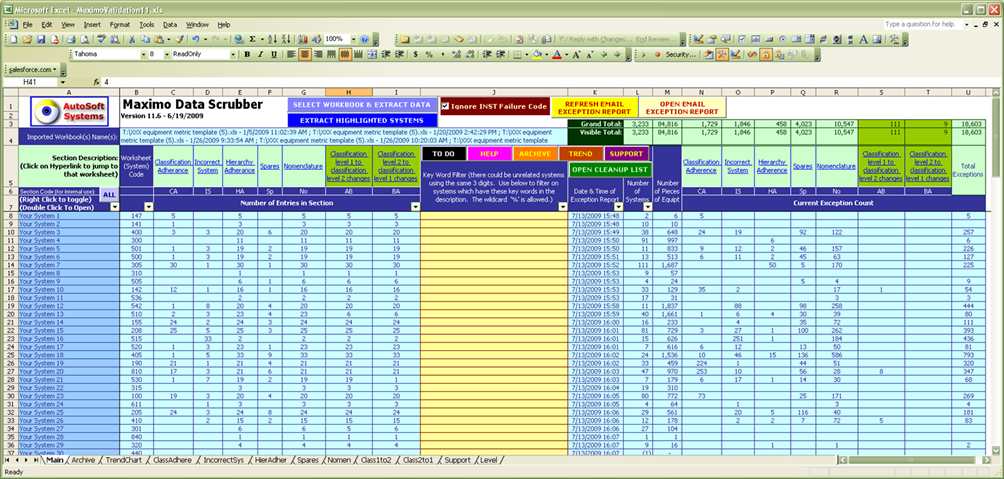1004x479 pixels.
Task: Click the Copy icon
Action: pos(145,39)
